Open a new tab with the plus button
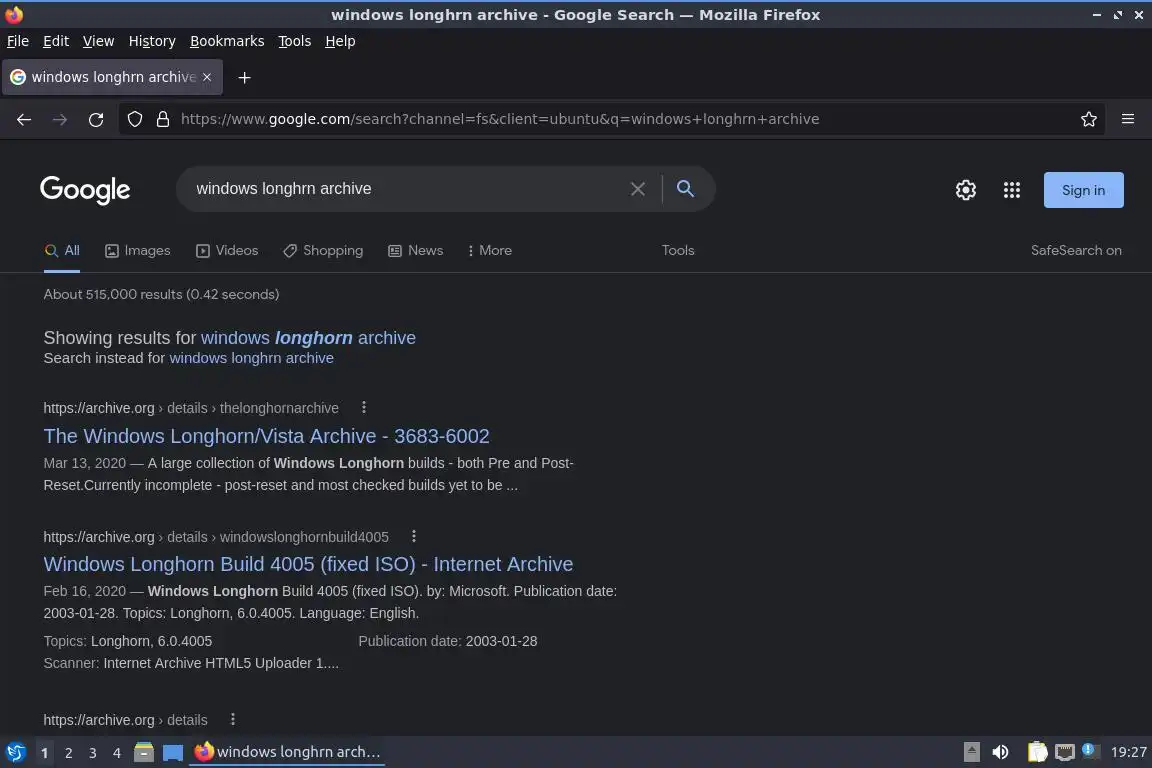 (x=245, y=77)
